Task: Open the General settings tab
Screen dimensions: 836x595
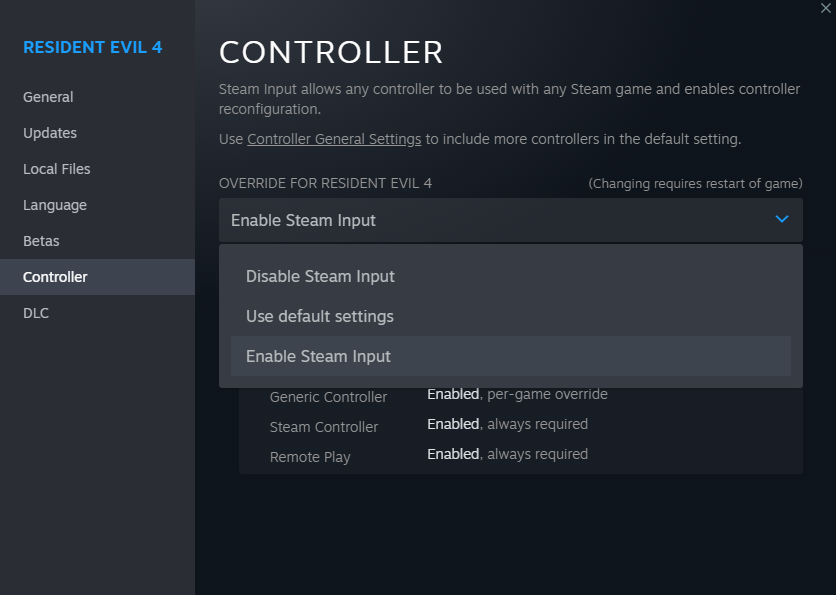Action: pyautogui.click(x=48, y=97)
